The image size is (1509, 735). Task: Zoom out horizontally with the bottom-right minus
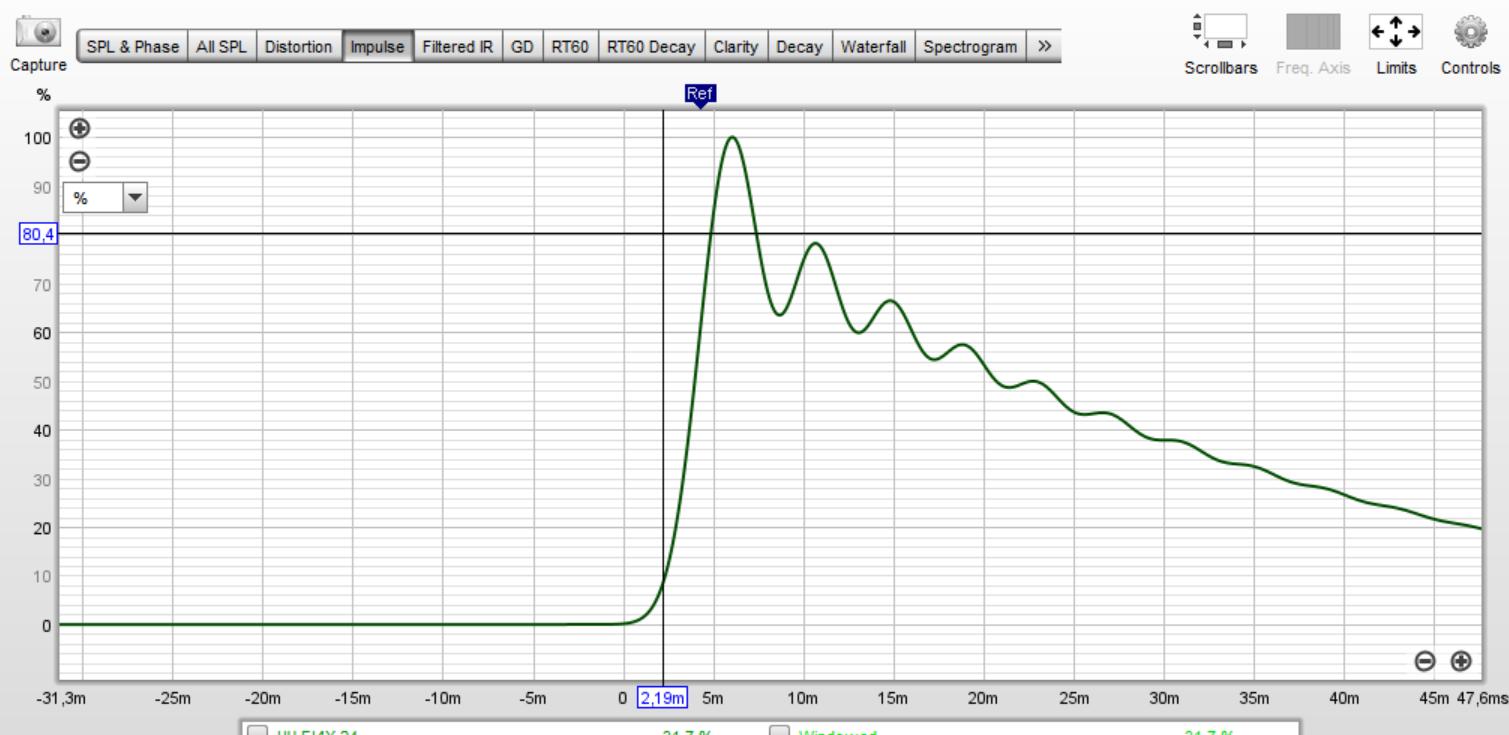(1426, 660)
